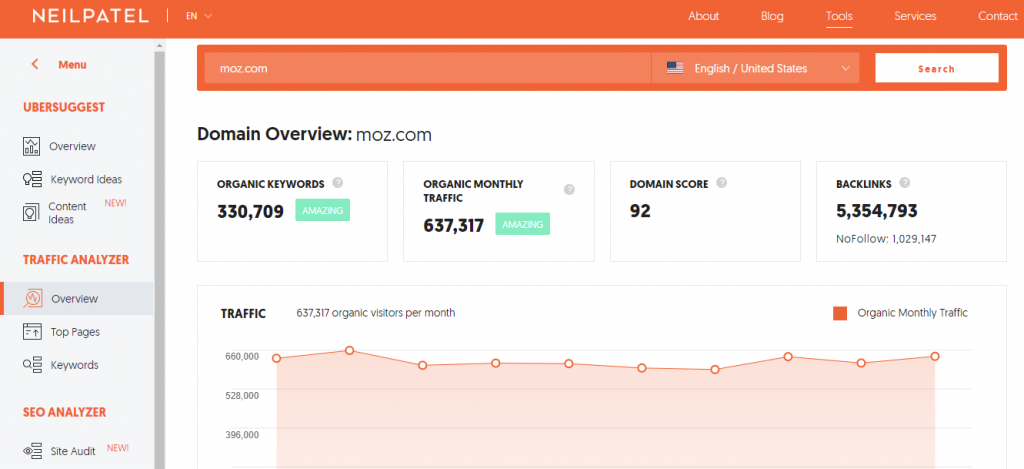Click the Site Audit eye icon
This screenshot has width=1024, height=469.
[x=32, y=451]
